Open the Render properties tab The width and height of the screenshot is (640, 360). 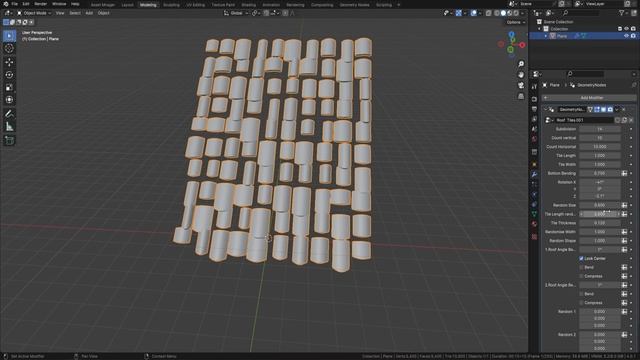pos(534,99)
